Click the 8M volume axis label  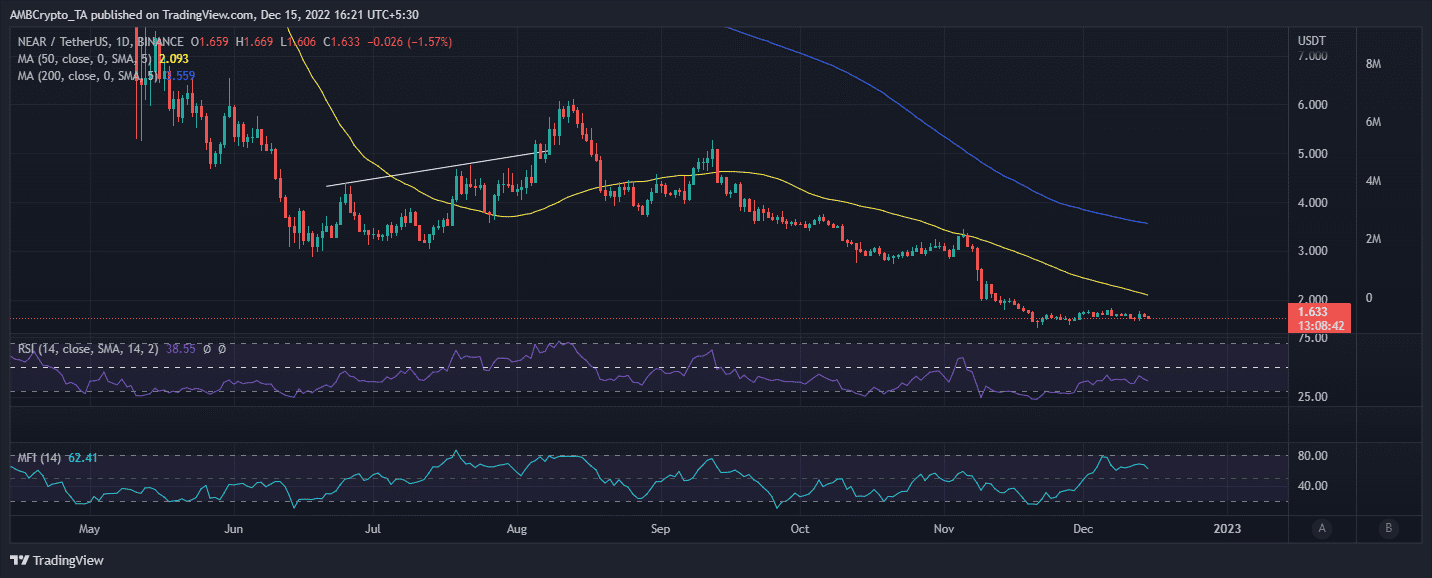pos(1374,64)
